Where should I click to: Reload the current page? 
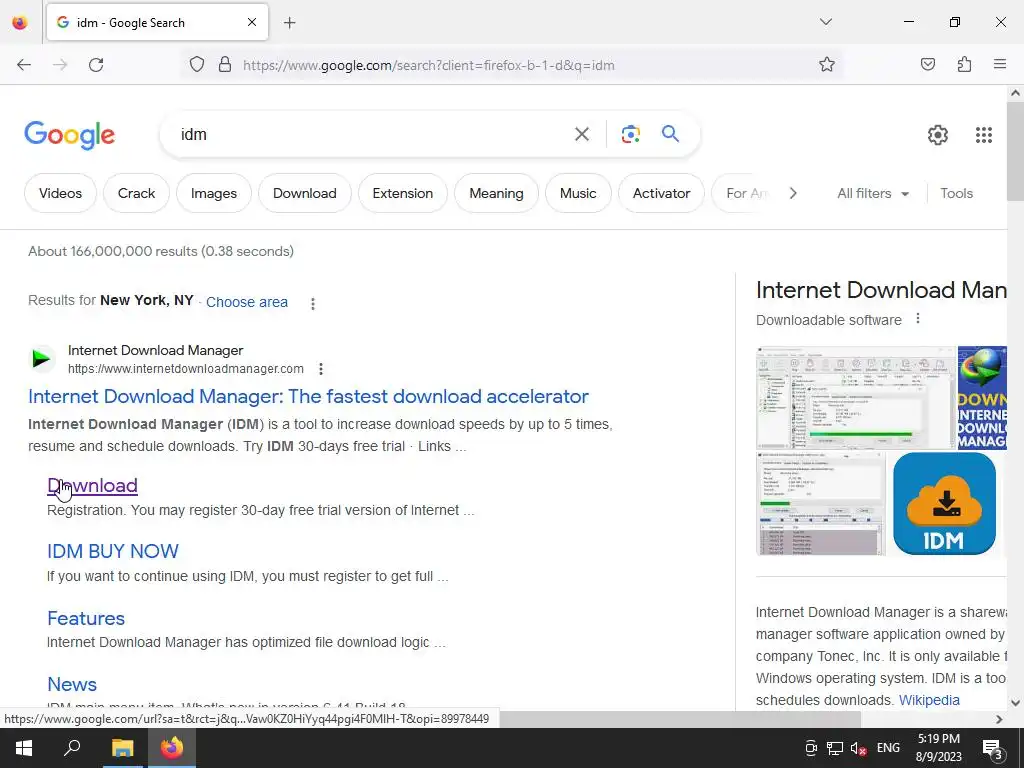coord(96,65)
